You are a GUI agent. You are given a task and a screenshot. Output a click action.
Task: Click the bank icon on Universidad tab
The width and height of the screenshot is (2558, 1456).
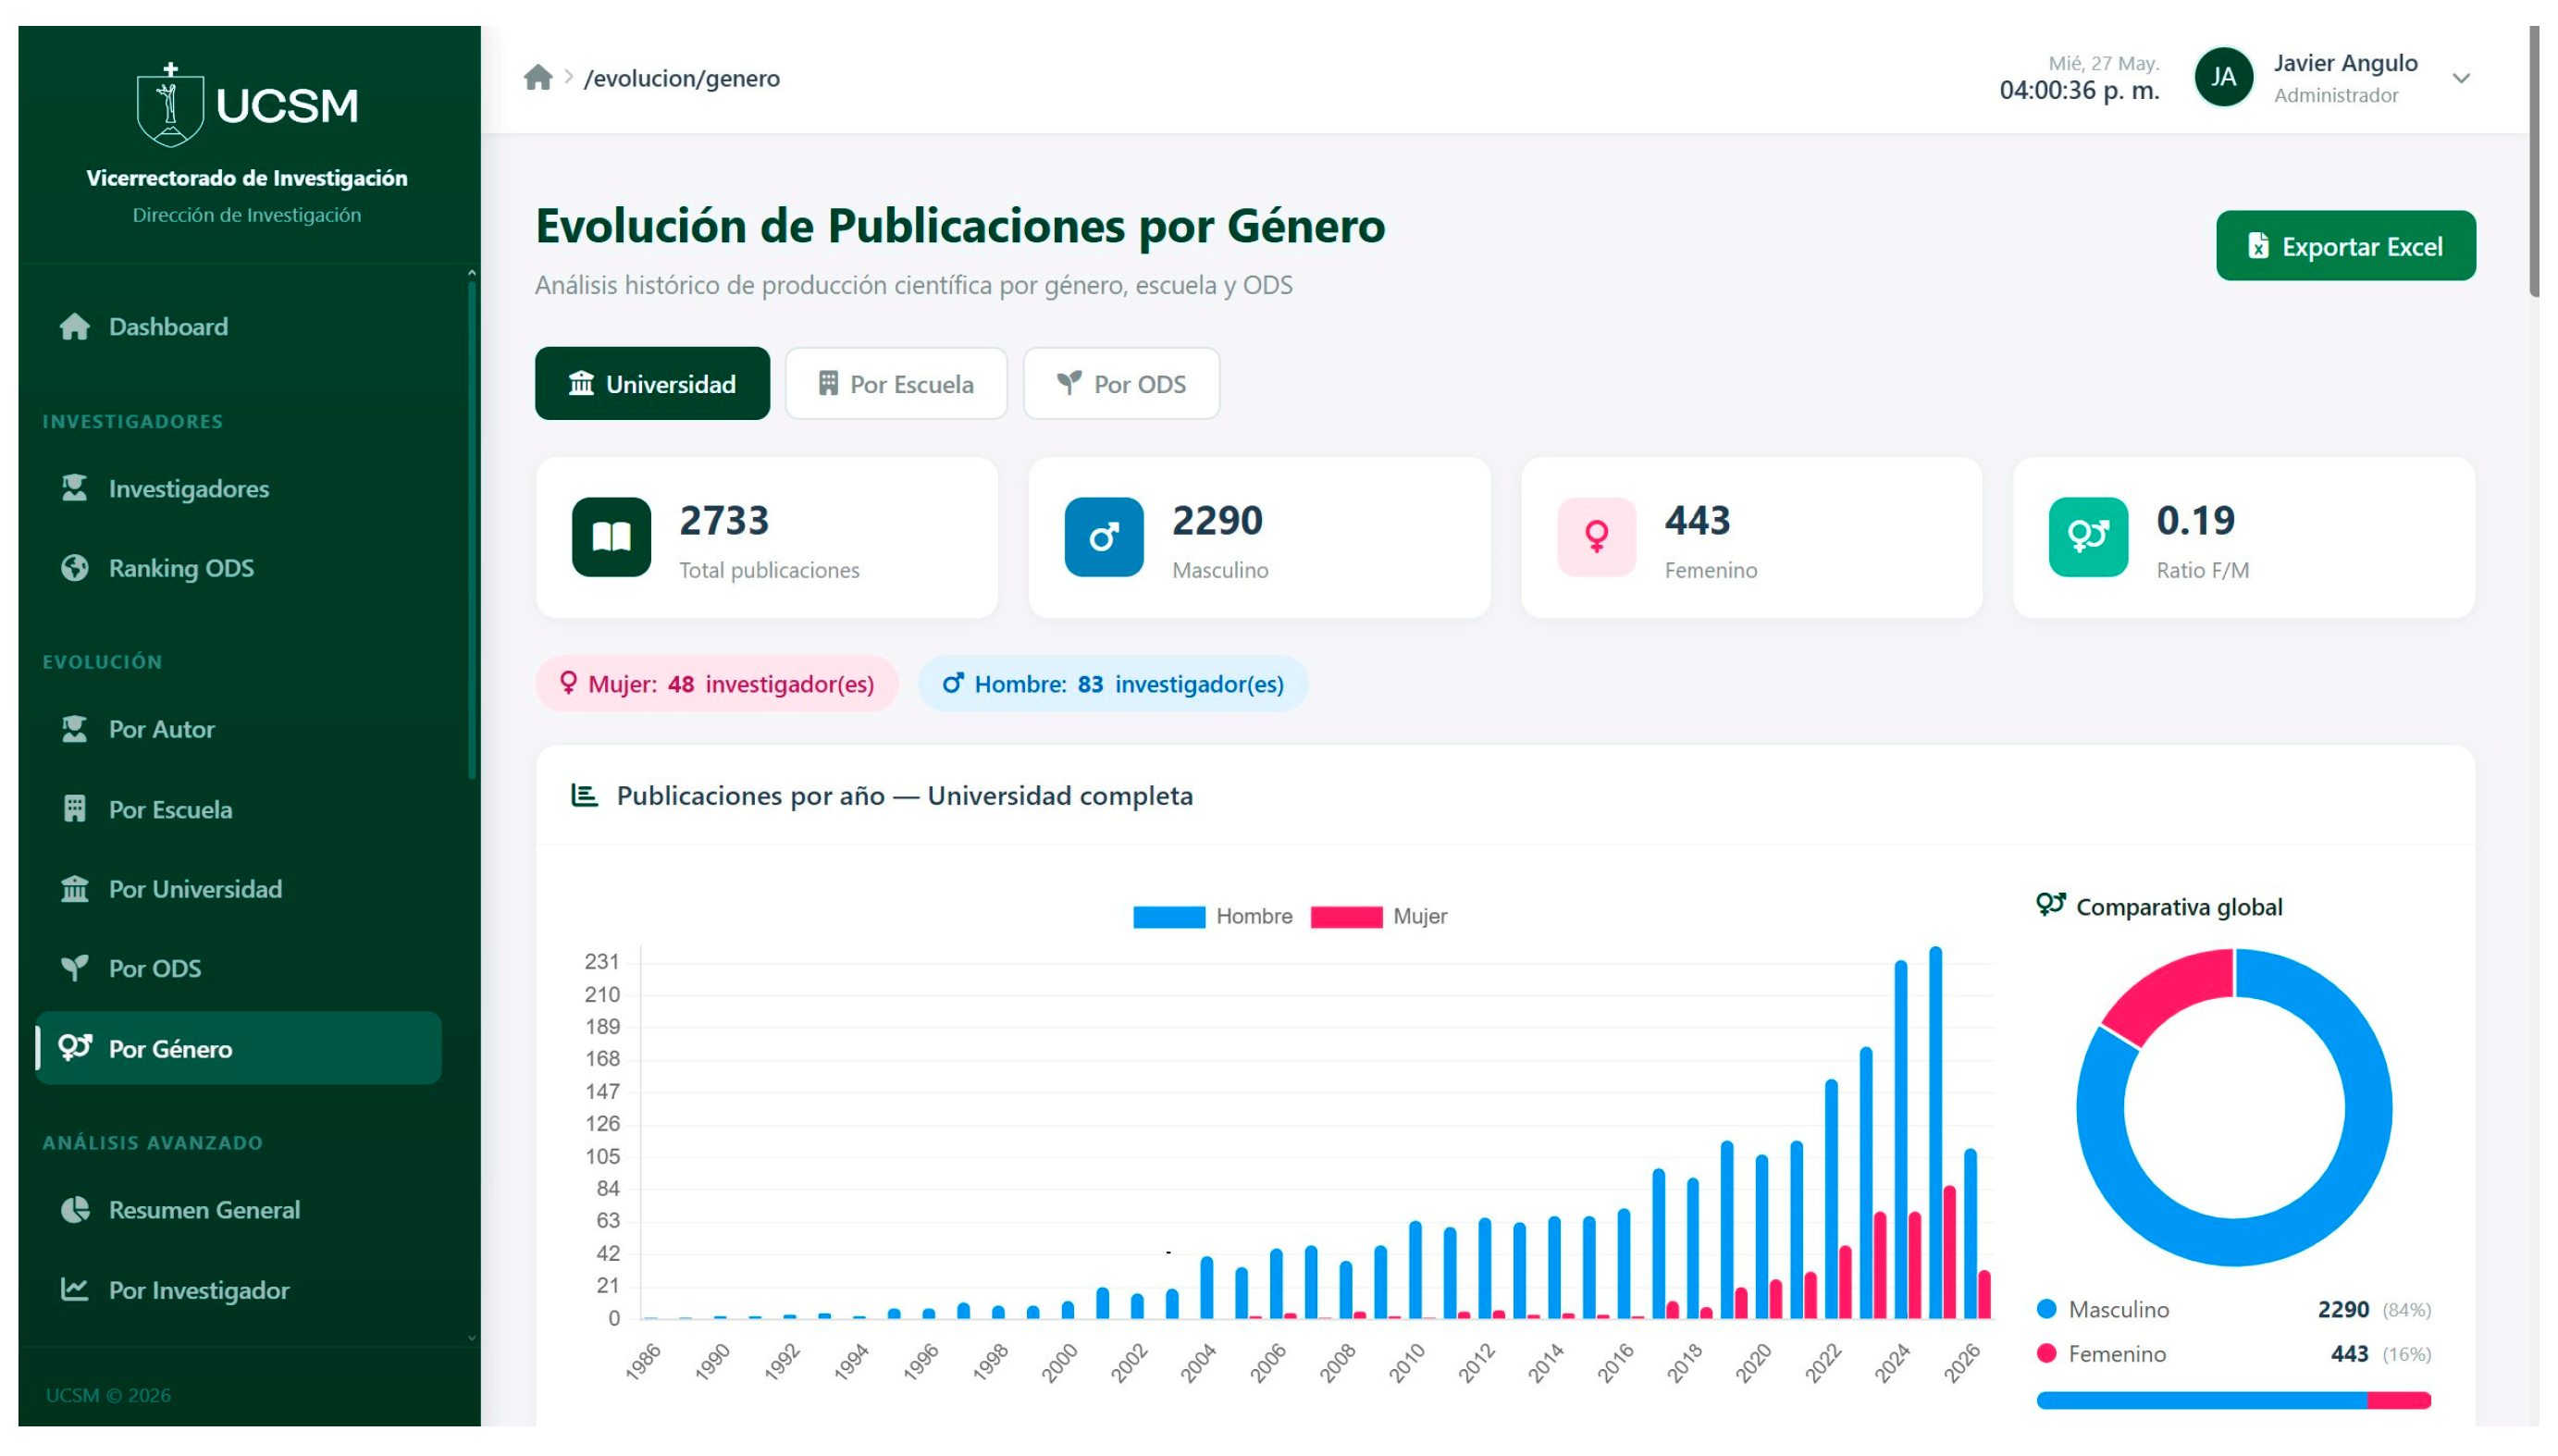point(581,383)
